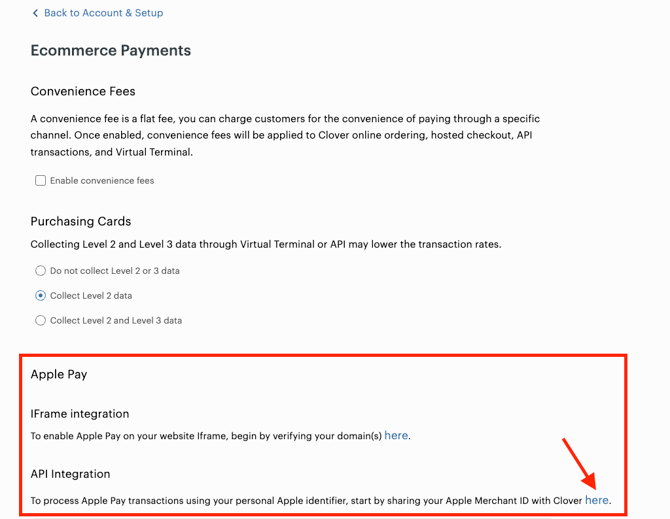The height and width of the screenshot is (519, 670).
Task: Select the 'Do not collect Level 2 or 3 data' radio button
Action: click(40, 271)
